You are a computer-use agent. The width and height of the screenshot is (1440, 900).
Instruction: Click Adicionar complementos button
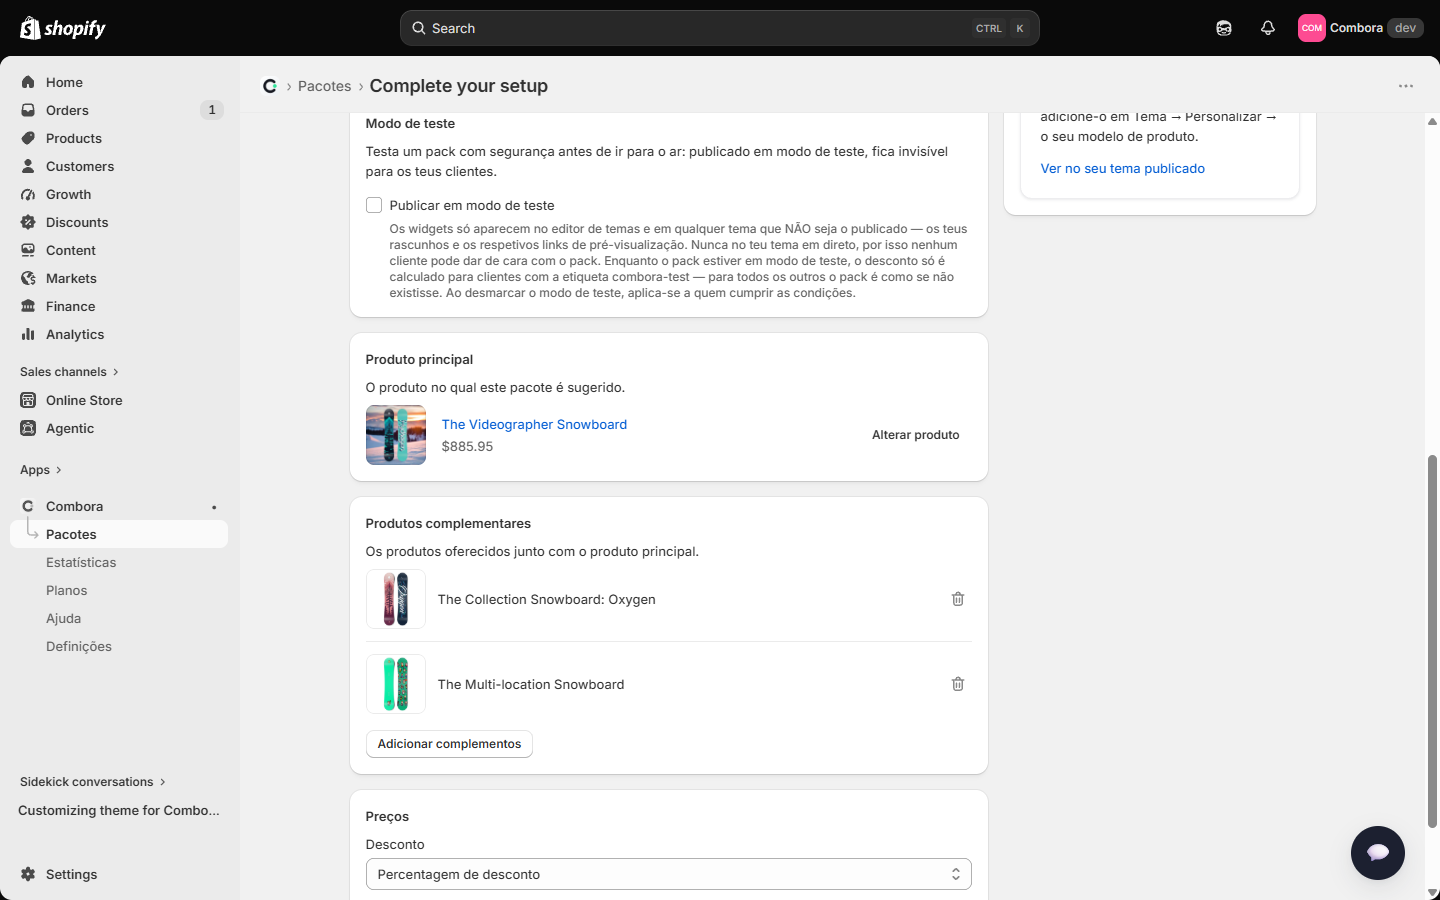pyautogui.click(x=449, y=744)
